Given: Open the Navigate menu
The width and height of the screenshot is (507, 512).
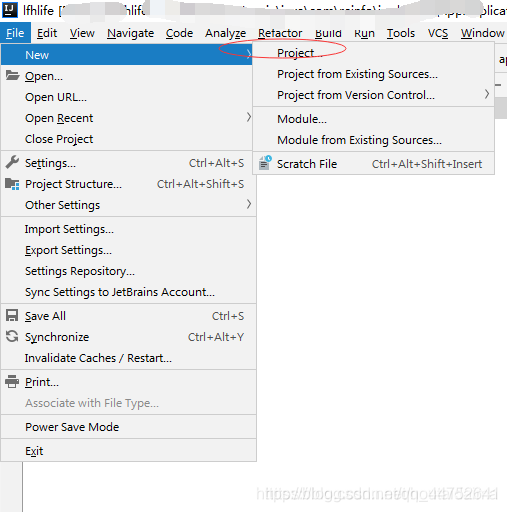Looking at the screenshot, I should (x=130, y=33).
